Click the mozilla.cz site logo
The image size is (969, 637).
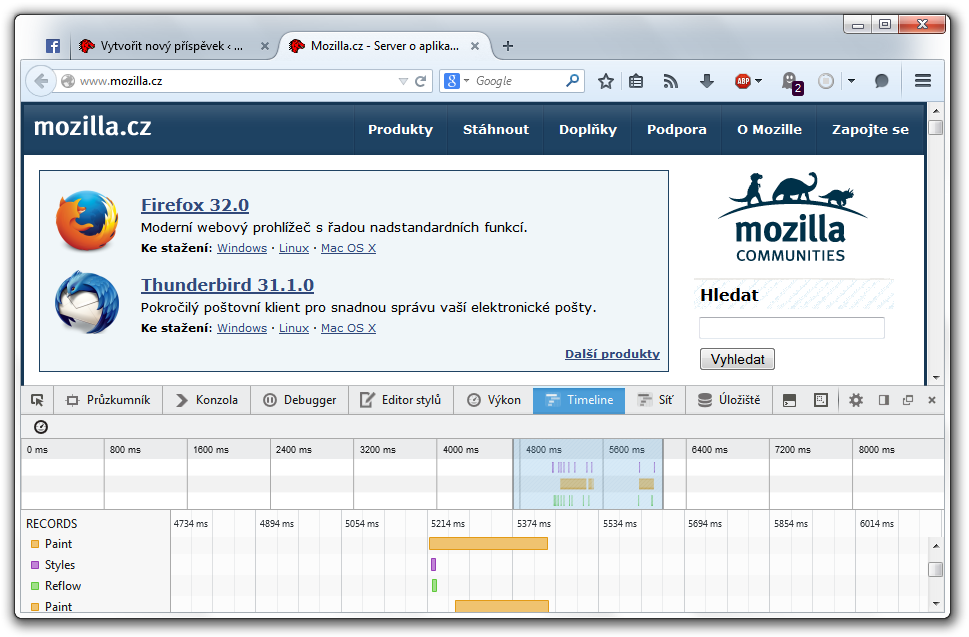92,127
